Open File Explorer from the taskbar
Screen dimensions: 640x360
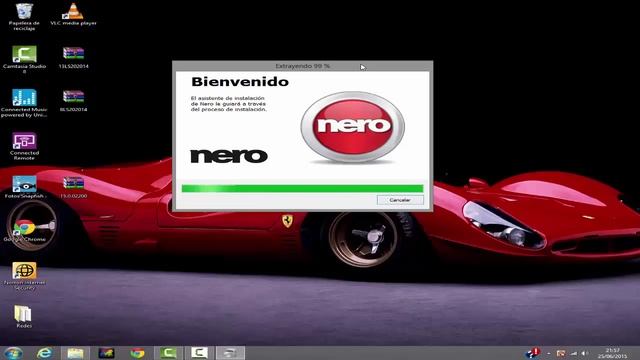point(76,353)
